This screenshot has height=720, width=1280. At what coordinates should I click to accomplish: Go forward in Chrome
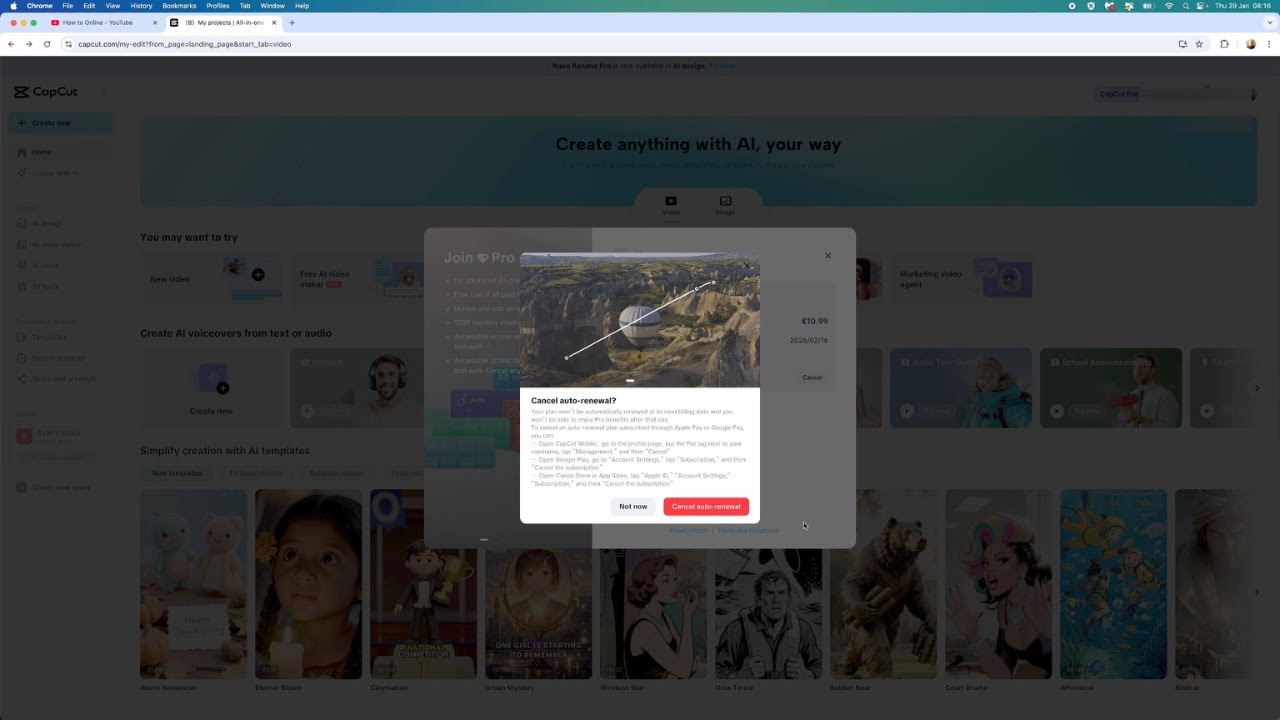(x=28, y=44)
